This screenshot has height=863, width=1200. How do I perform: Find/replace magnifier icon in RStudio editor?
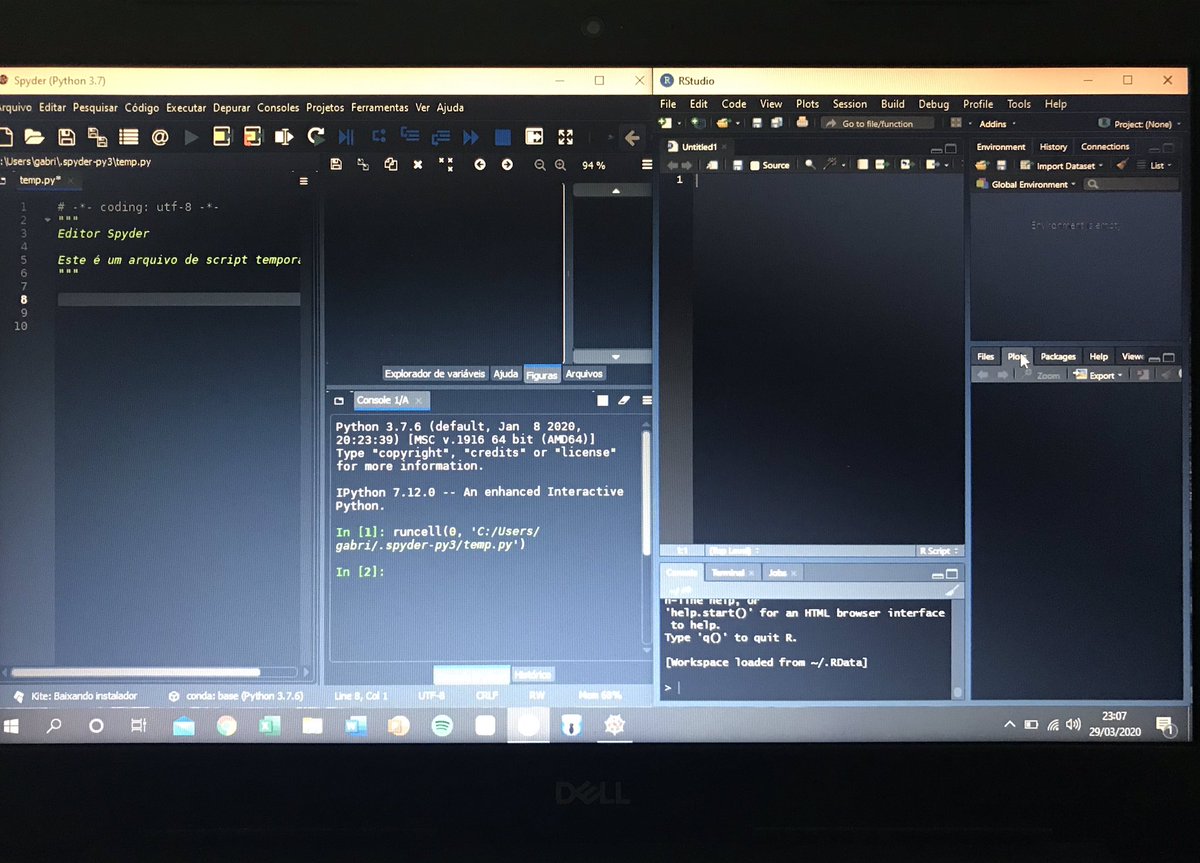click(809, 165)
